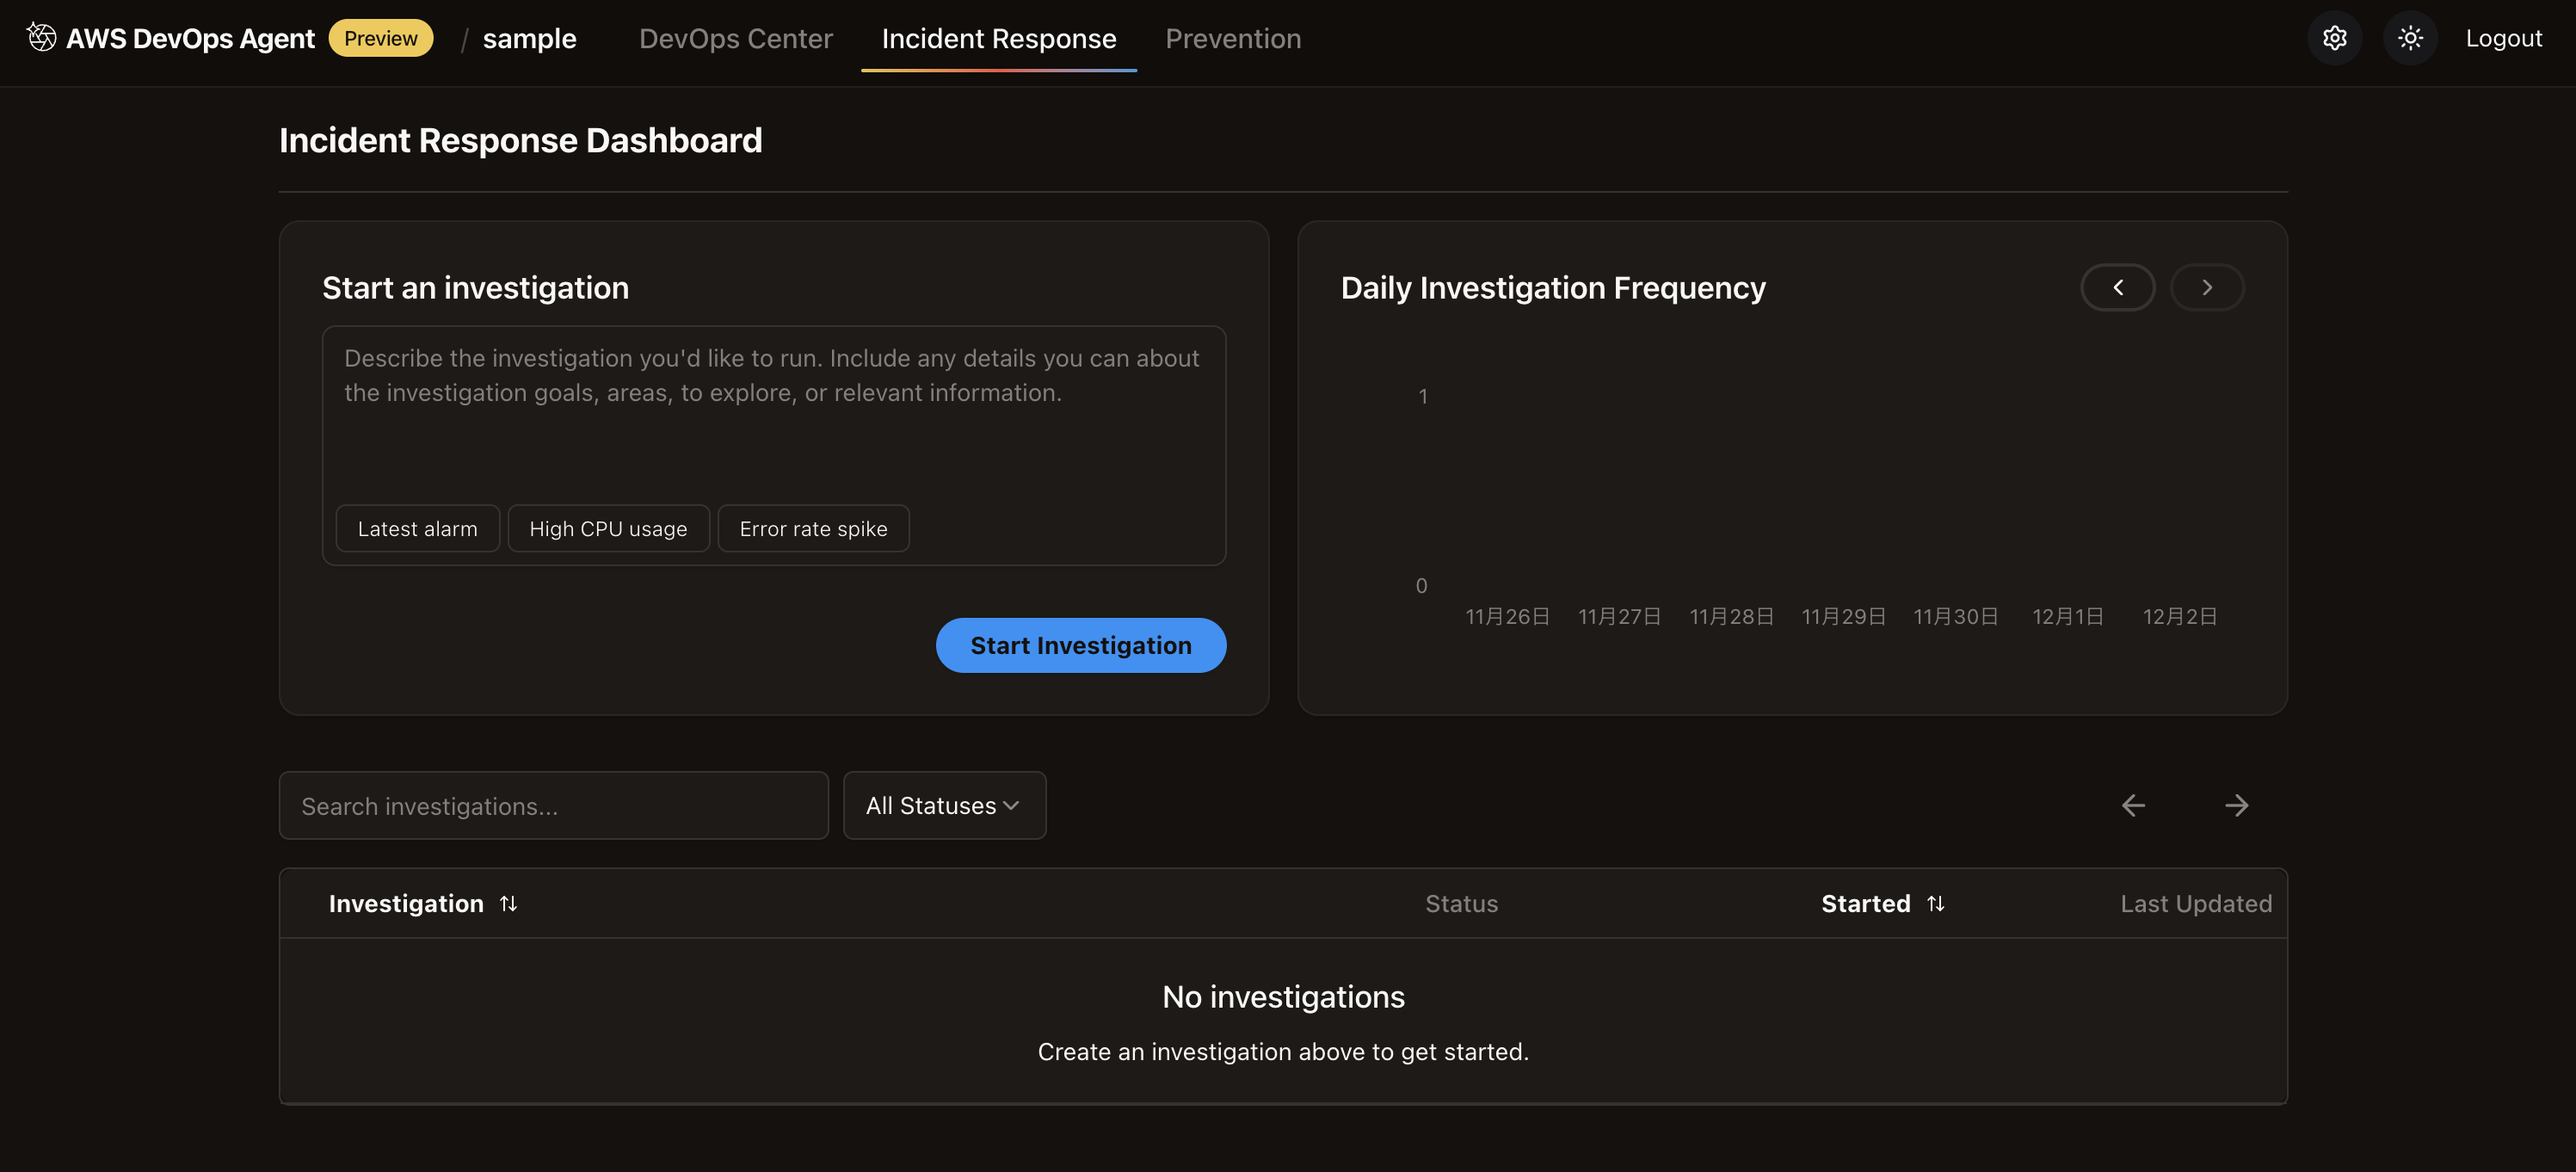Go to next chart period chevron
The image size is (2576, 1172).
pos(2206,288)
